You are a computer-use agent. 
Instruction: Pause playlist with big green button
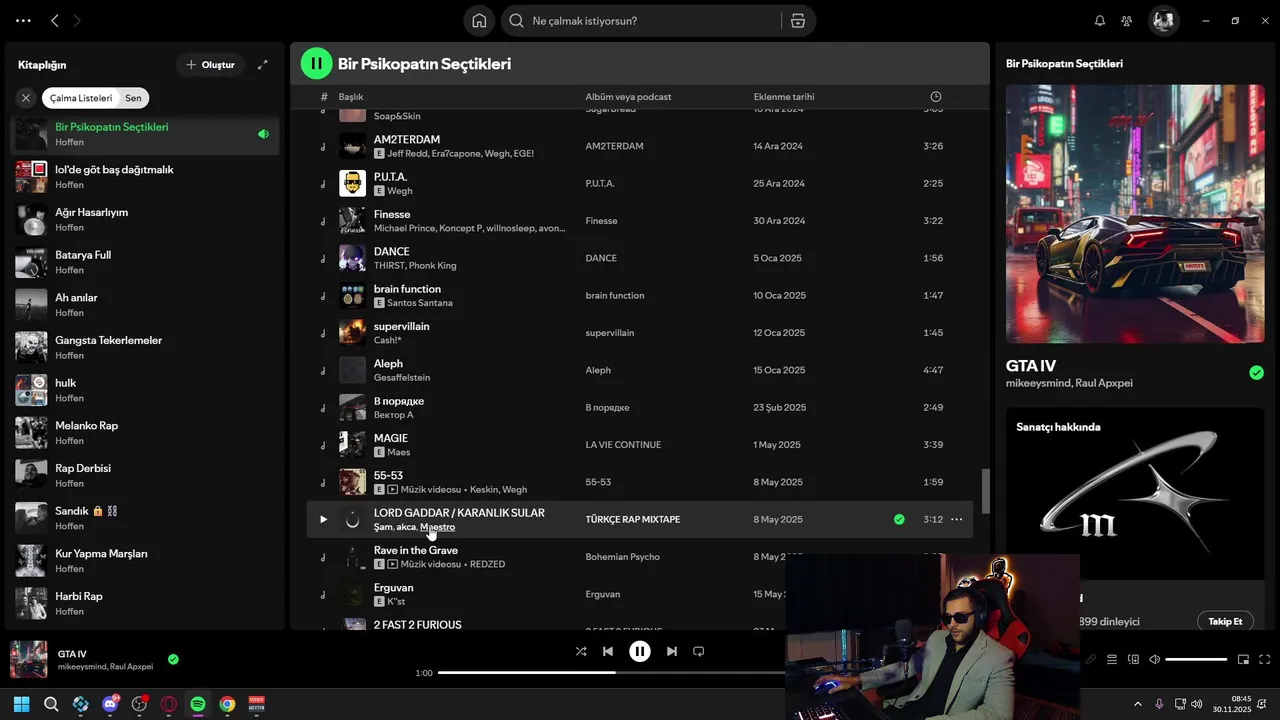tap(316, 64)
